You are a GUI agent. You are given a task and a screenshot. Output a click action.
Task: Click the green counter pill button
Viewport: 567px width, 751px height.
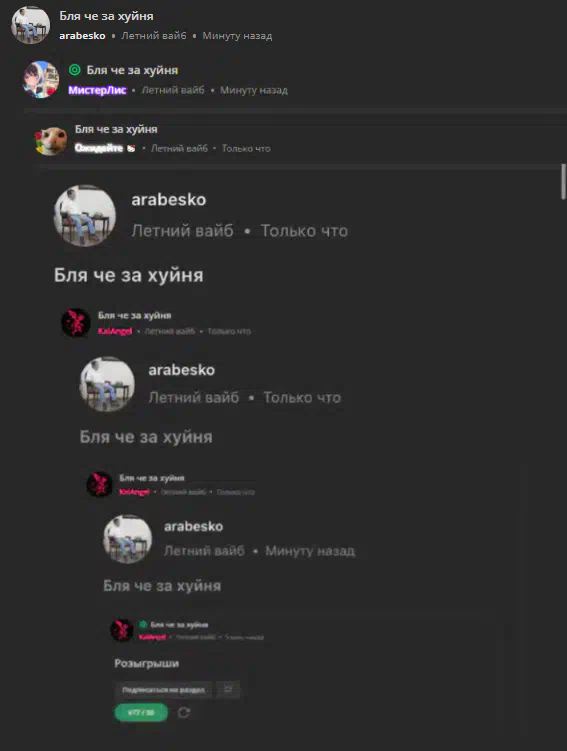tap(141, 712)
